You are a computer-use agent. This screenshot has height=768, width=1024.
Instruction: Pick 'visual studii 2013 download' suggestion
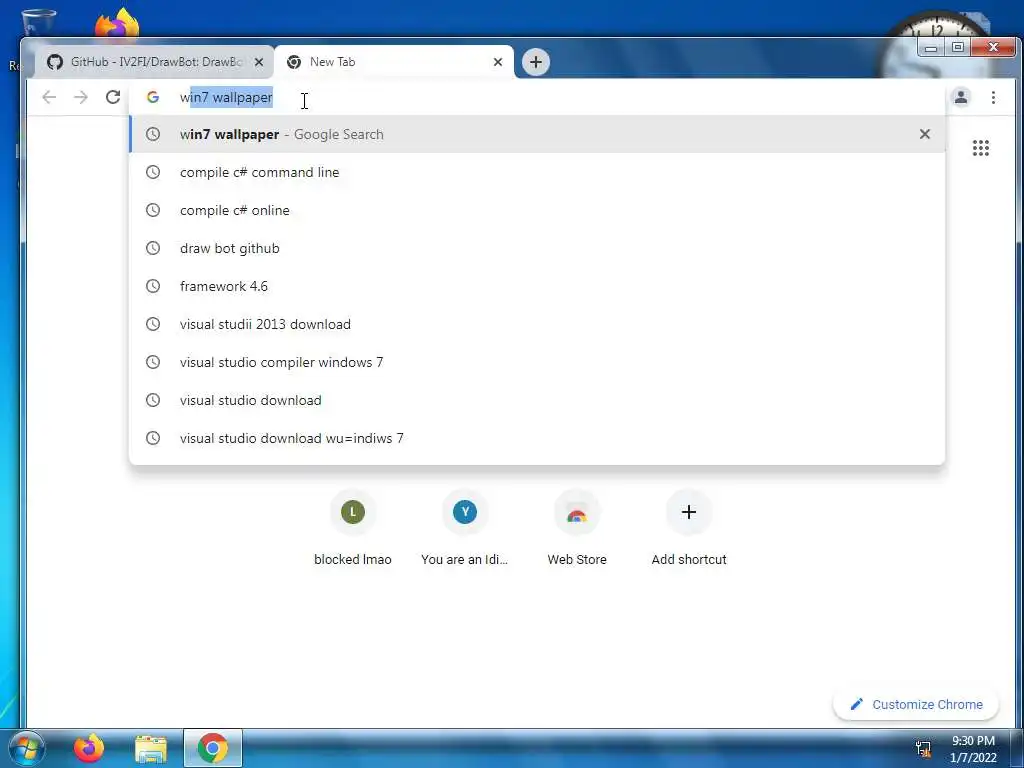click(537, 324)
